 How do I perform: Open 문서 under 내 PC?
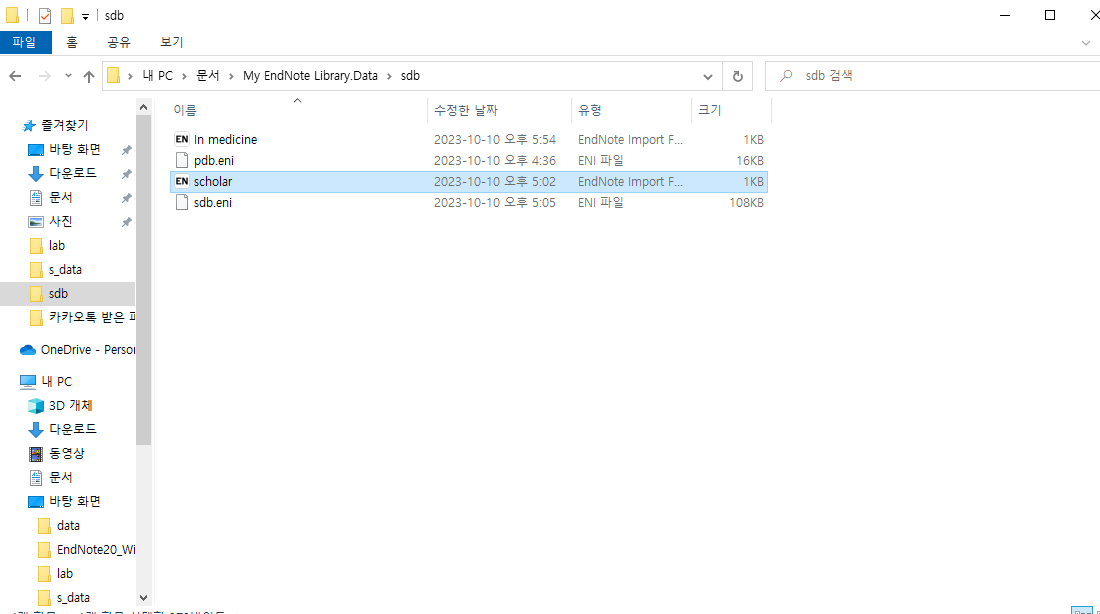(60, 477)
